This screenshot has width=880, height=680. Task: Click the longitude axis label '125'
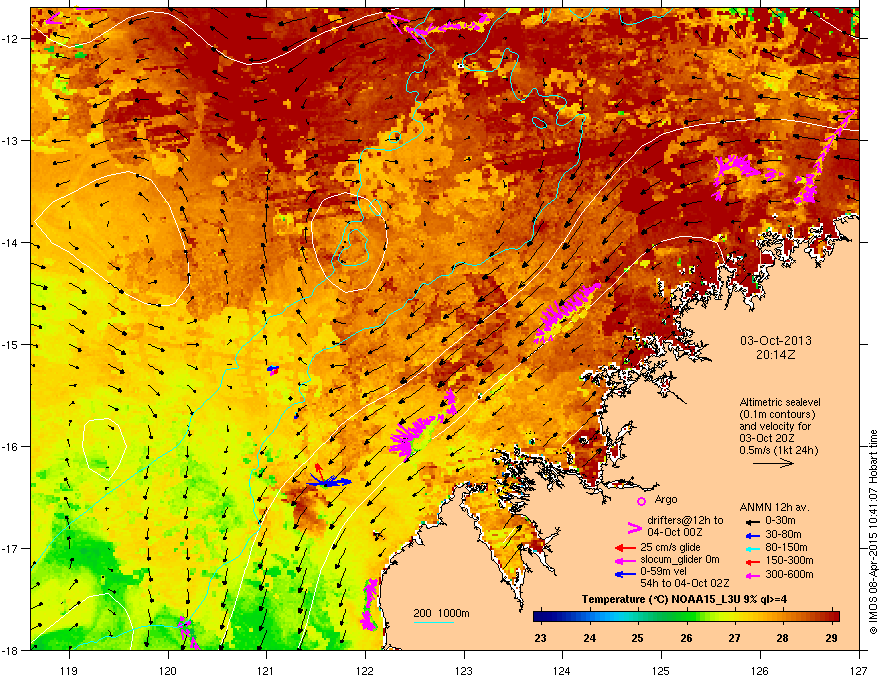coord(661,670)
